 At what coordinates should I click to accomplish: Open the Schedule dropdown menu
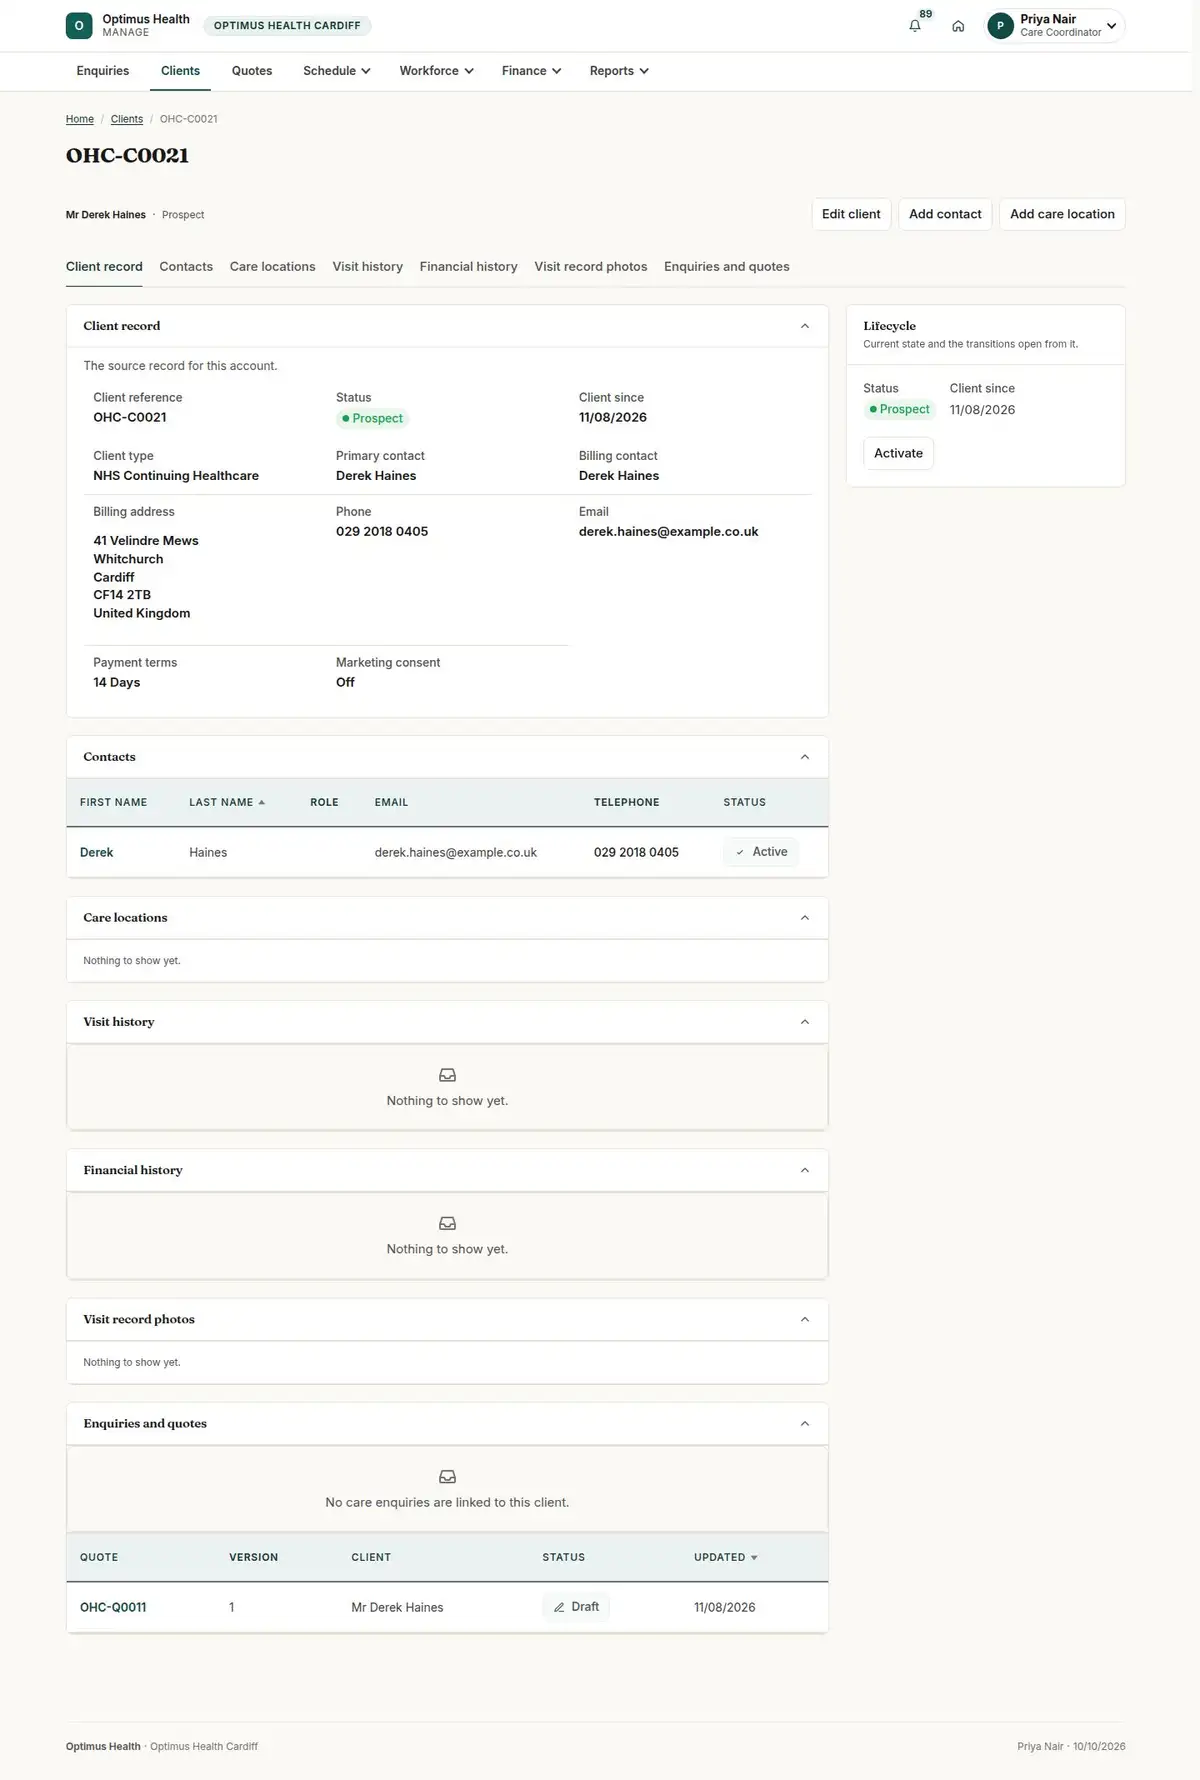click(x=337, y=71)
